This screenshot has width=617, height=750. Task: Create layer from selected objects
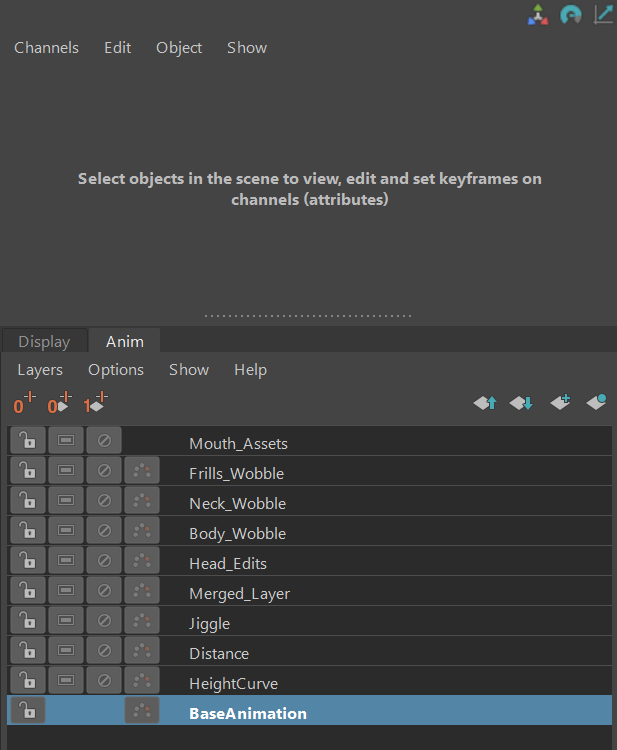(x=596, y=402)
